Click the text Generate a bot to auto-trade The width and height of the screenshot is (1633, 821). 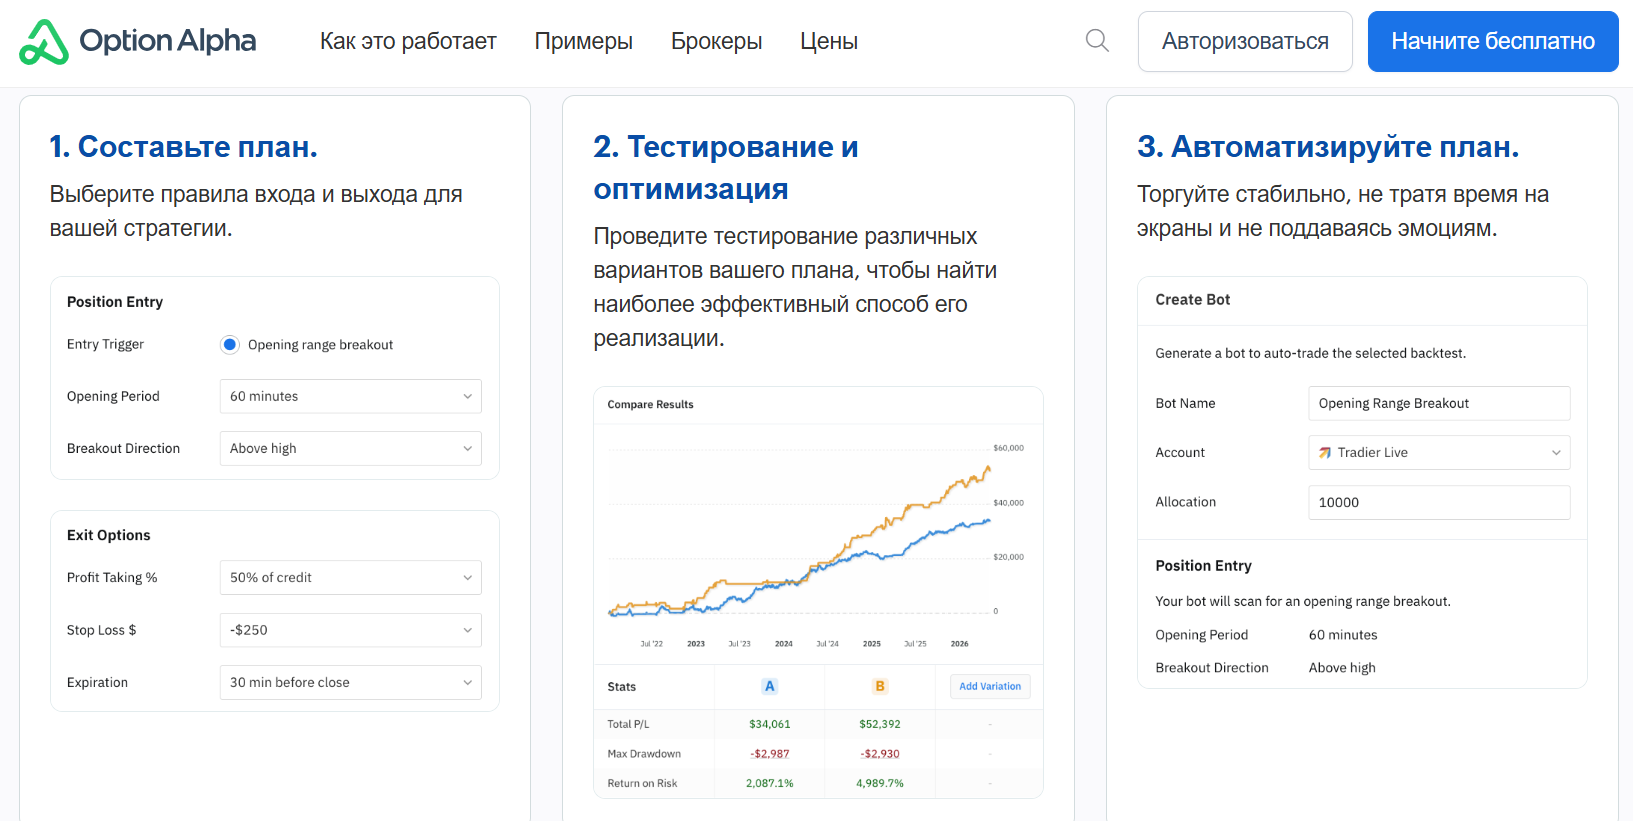(1310, 353)
